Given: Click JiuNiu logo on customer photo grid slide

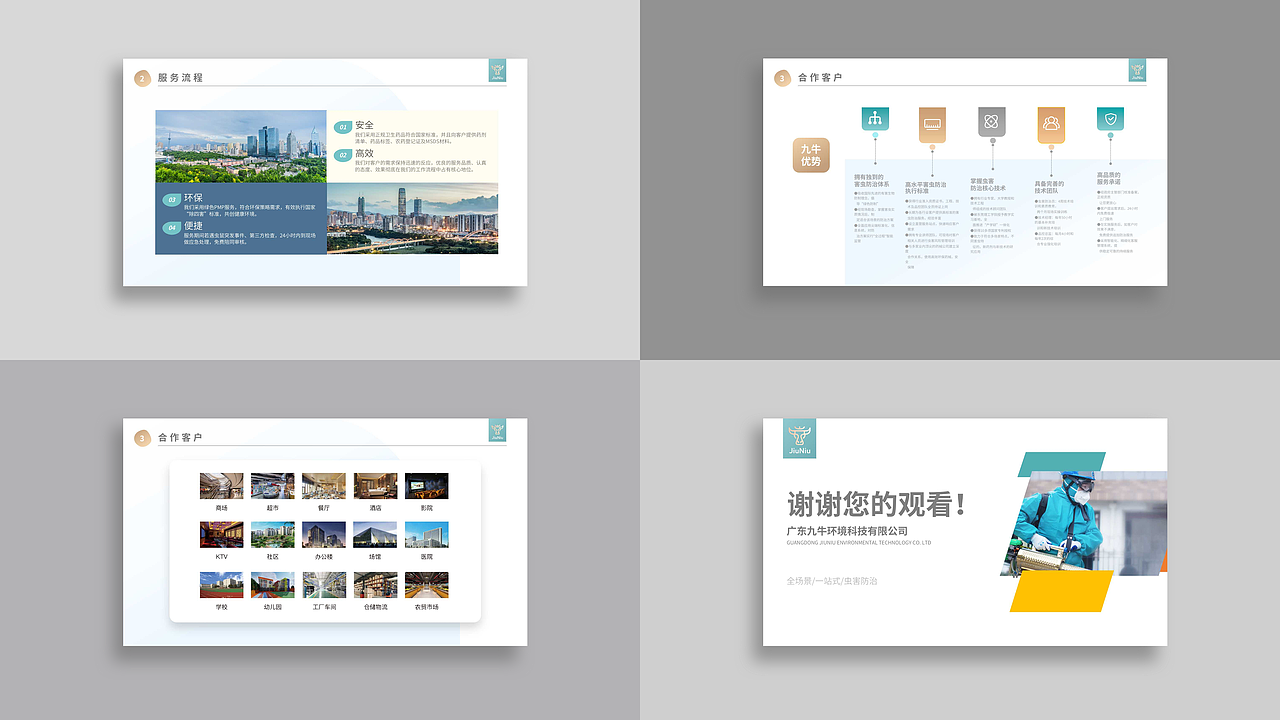Looking at the screenshot, I should (x=497, y=430).
